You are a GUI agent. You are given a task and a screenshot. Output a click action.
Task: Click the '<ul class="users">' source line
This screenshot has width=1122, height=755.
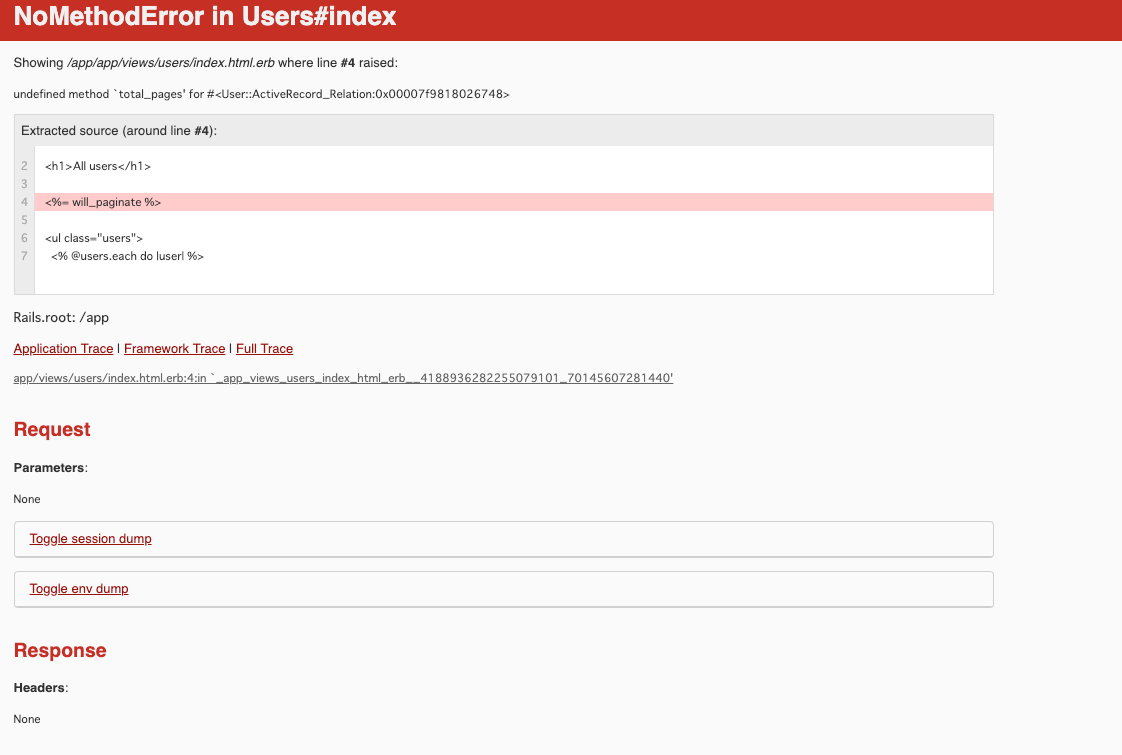coord(94,238)
